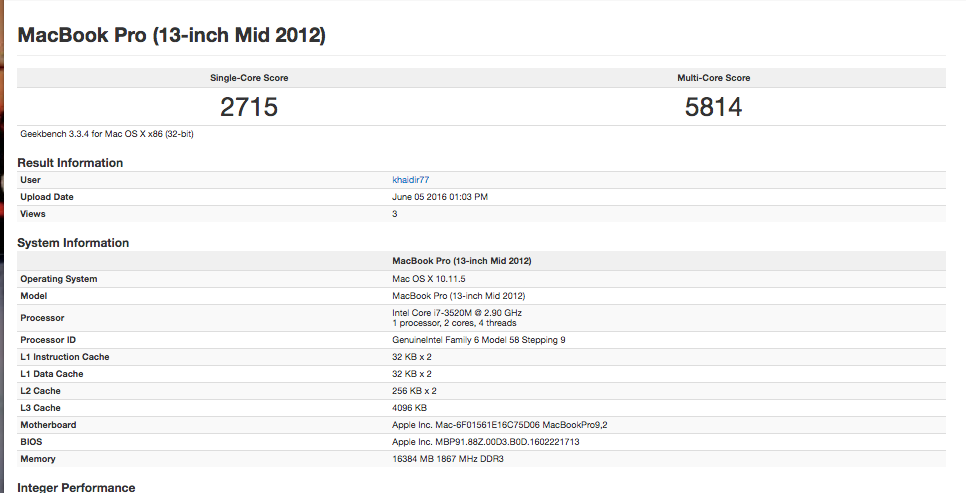The width and height of the screenshot is (966, 493).
Task: Select the Mac OS X 10.11.5 value
Action: [x=429, y=279]
